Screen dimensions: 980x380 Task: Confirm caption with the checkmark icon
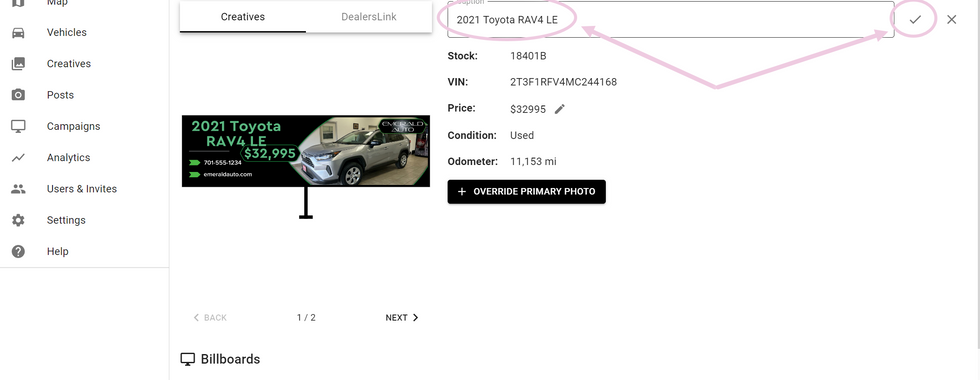915,19
